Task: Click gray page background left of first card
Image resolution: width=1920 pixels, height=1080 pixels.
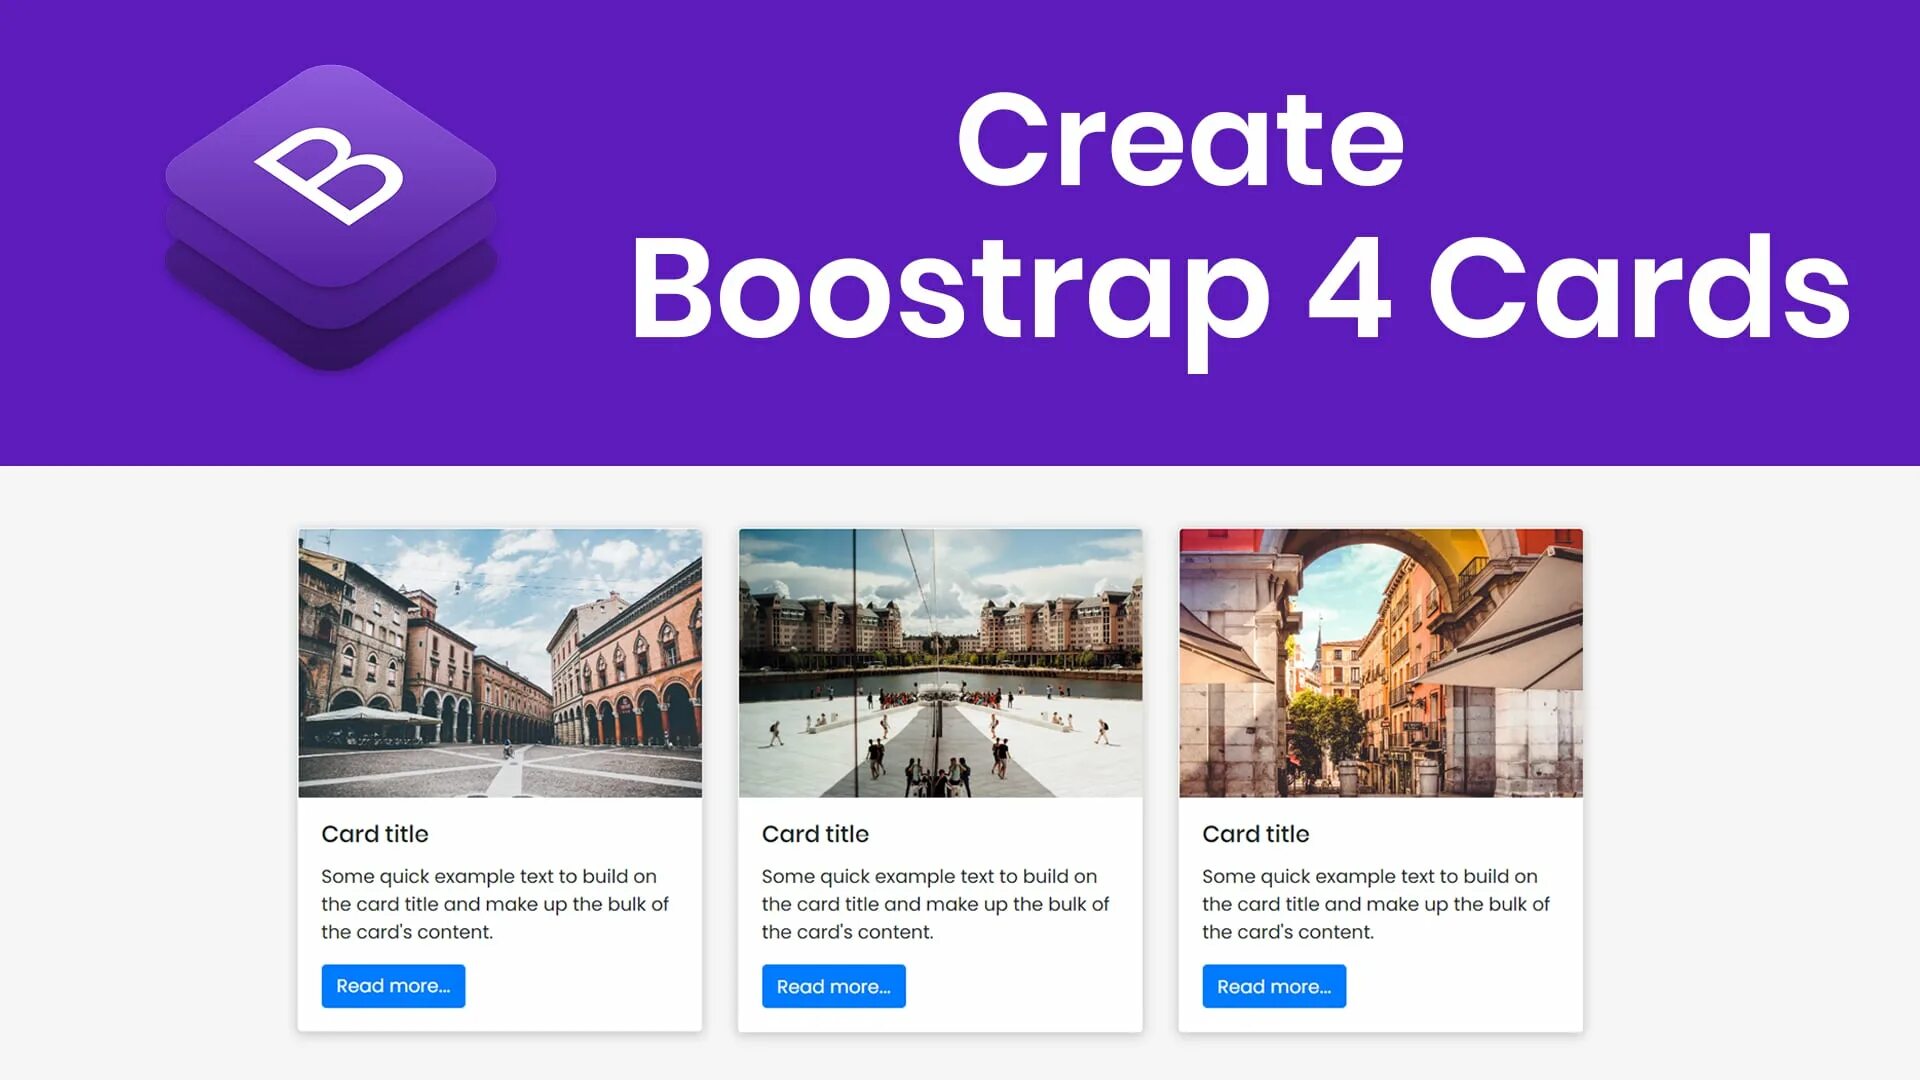Action: (150, 780)
